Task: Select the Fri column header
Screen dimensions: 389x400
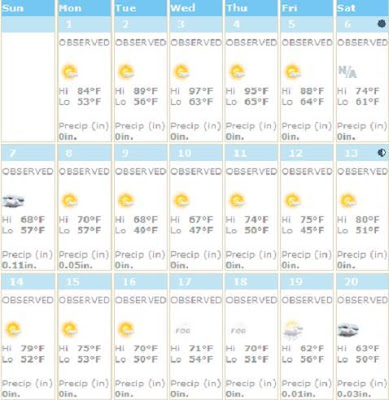Action: coord(307,8)
